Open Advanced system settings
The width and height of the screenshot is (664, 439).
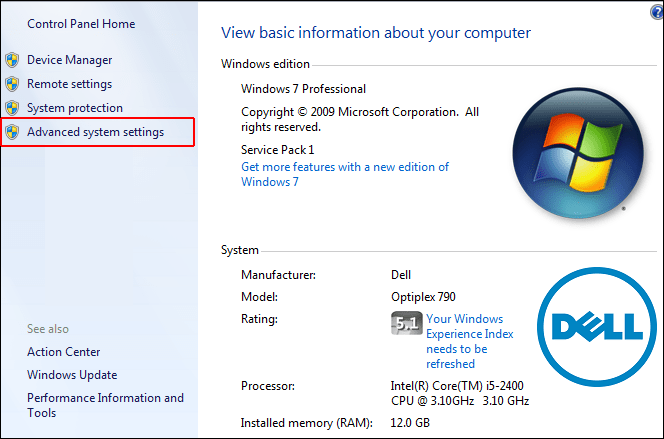coord(95,132)
